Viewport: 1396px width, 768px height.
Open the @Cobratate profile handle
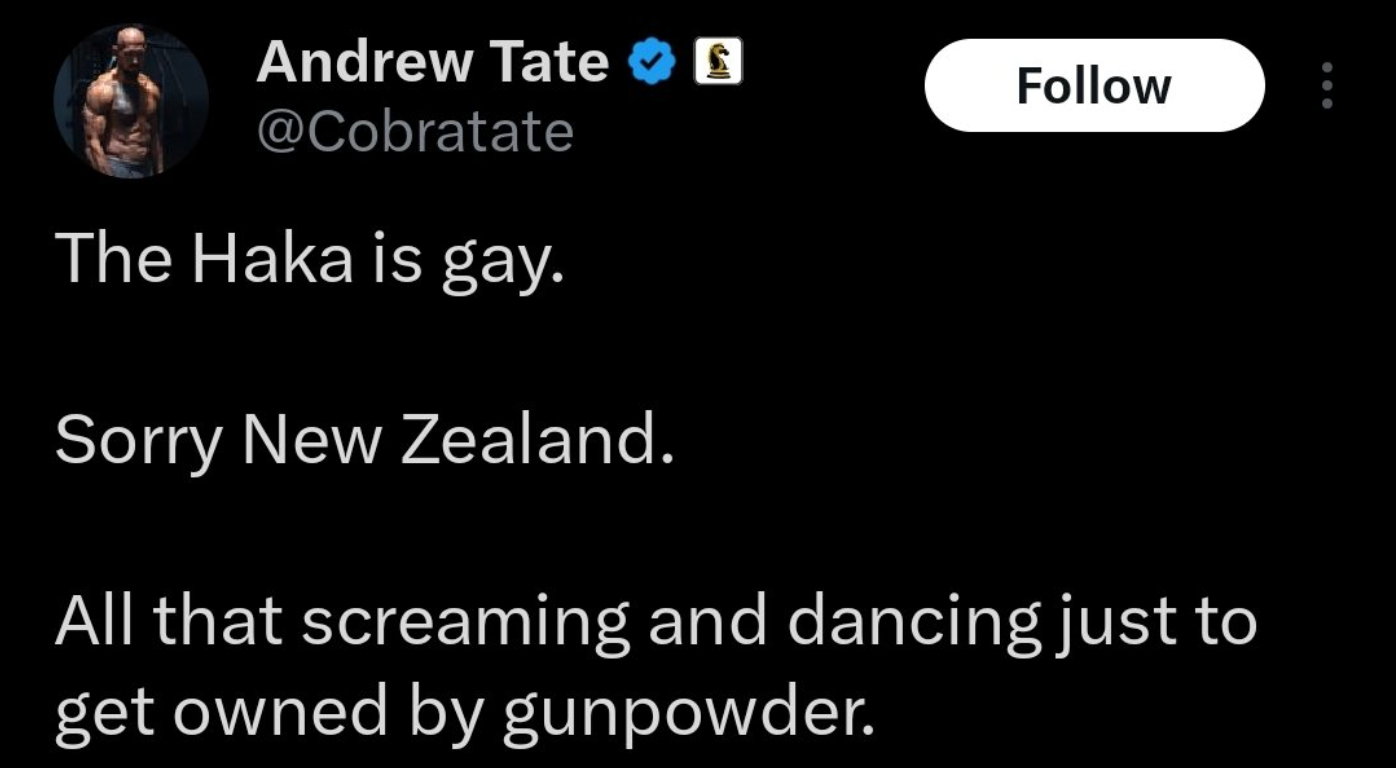pyautogui.click(x=414, y=128)
